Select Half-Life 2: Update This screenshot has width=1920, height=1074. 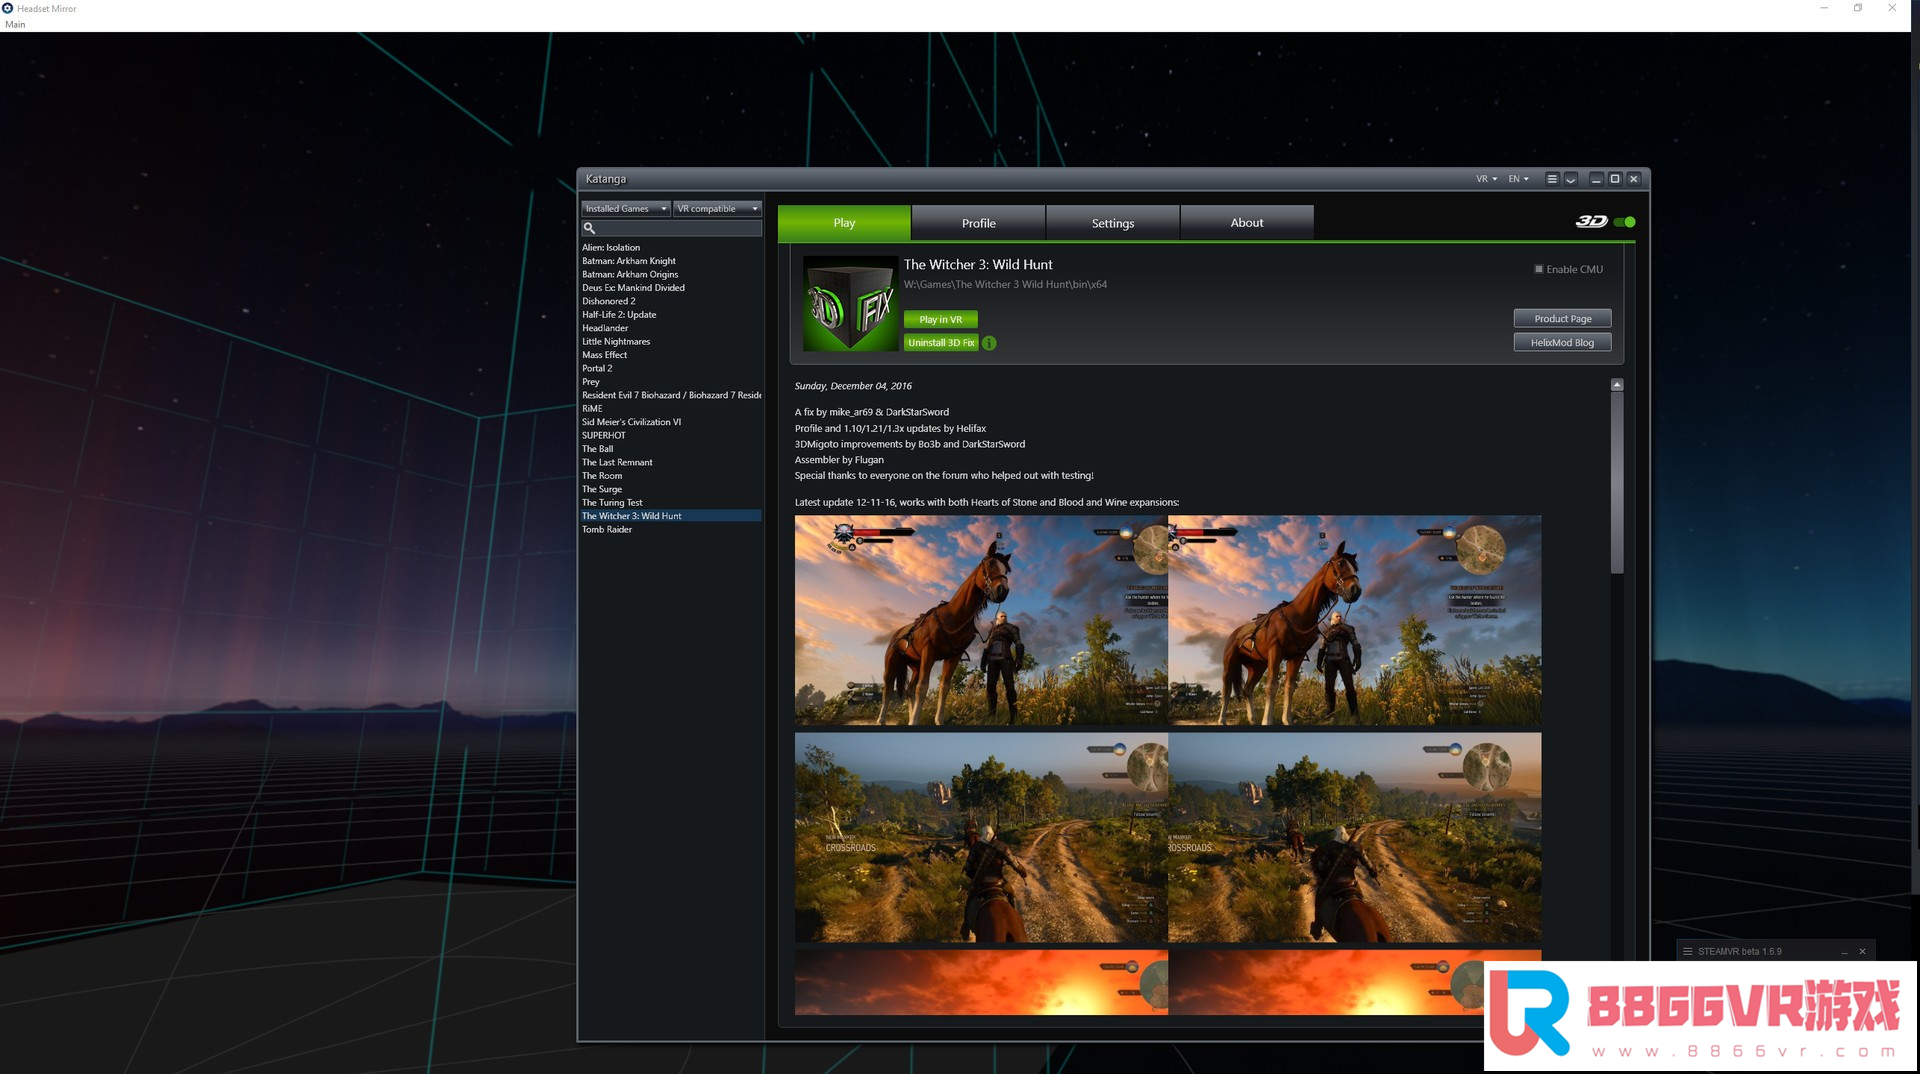[x=671, y=315]
